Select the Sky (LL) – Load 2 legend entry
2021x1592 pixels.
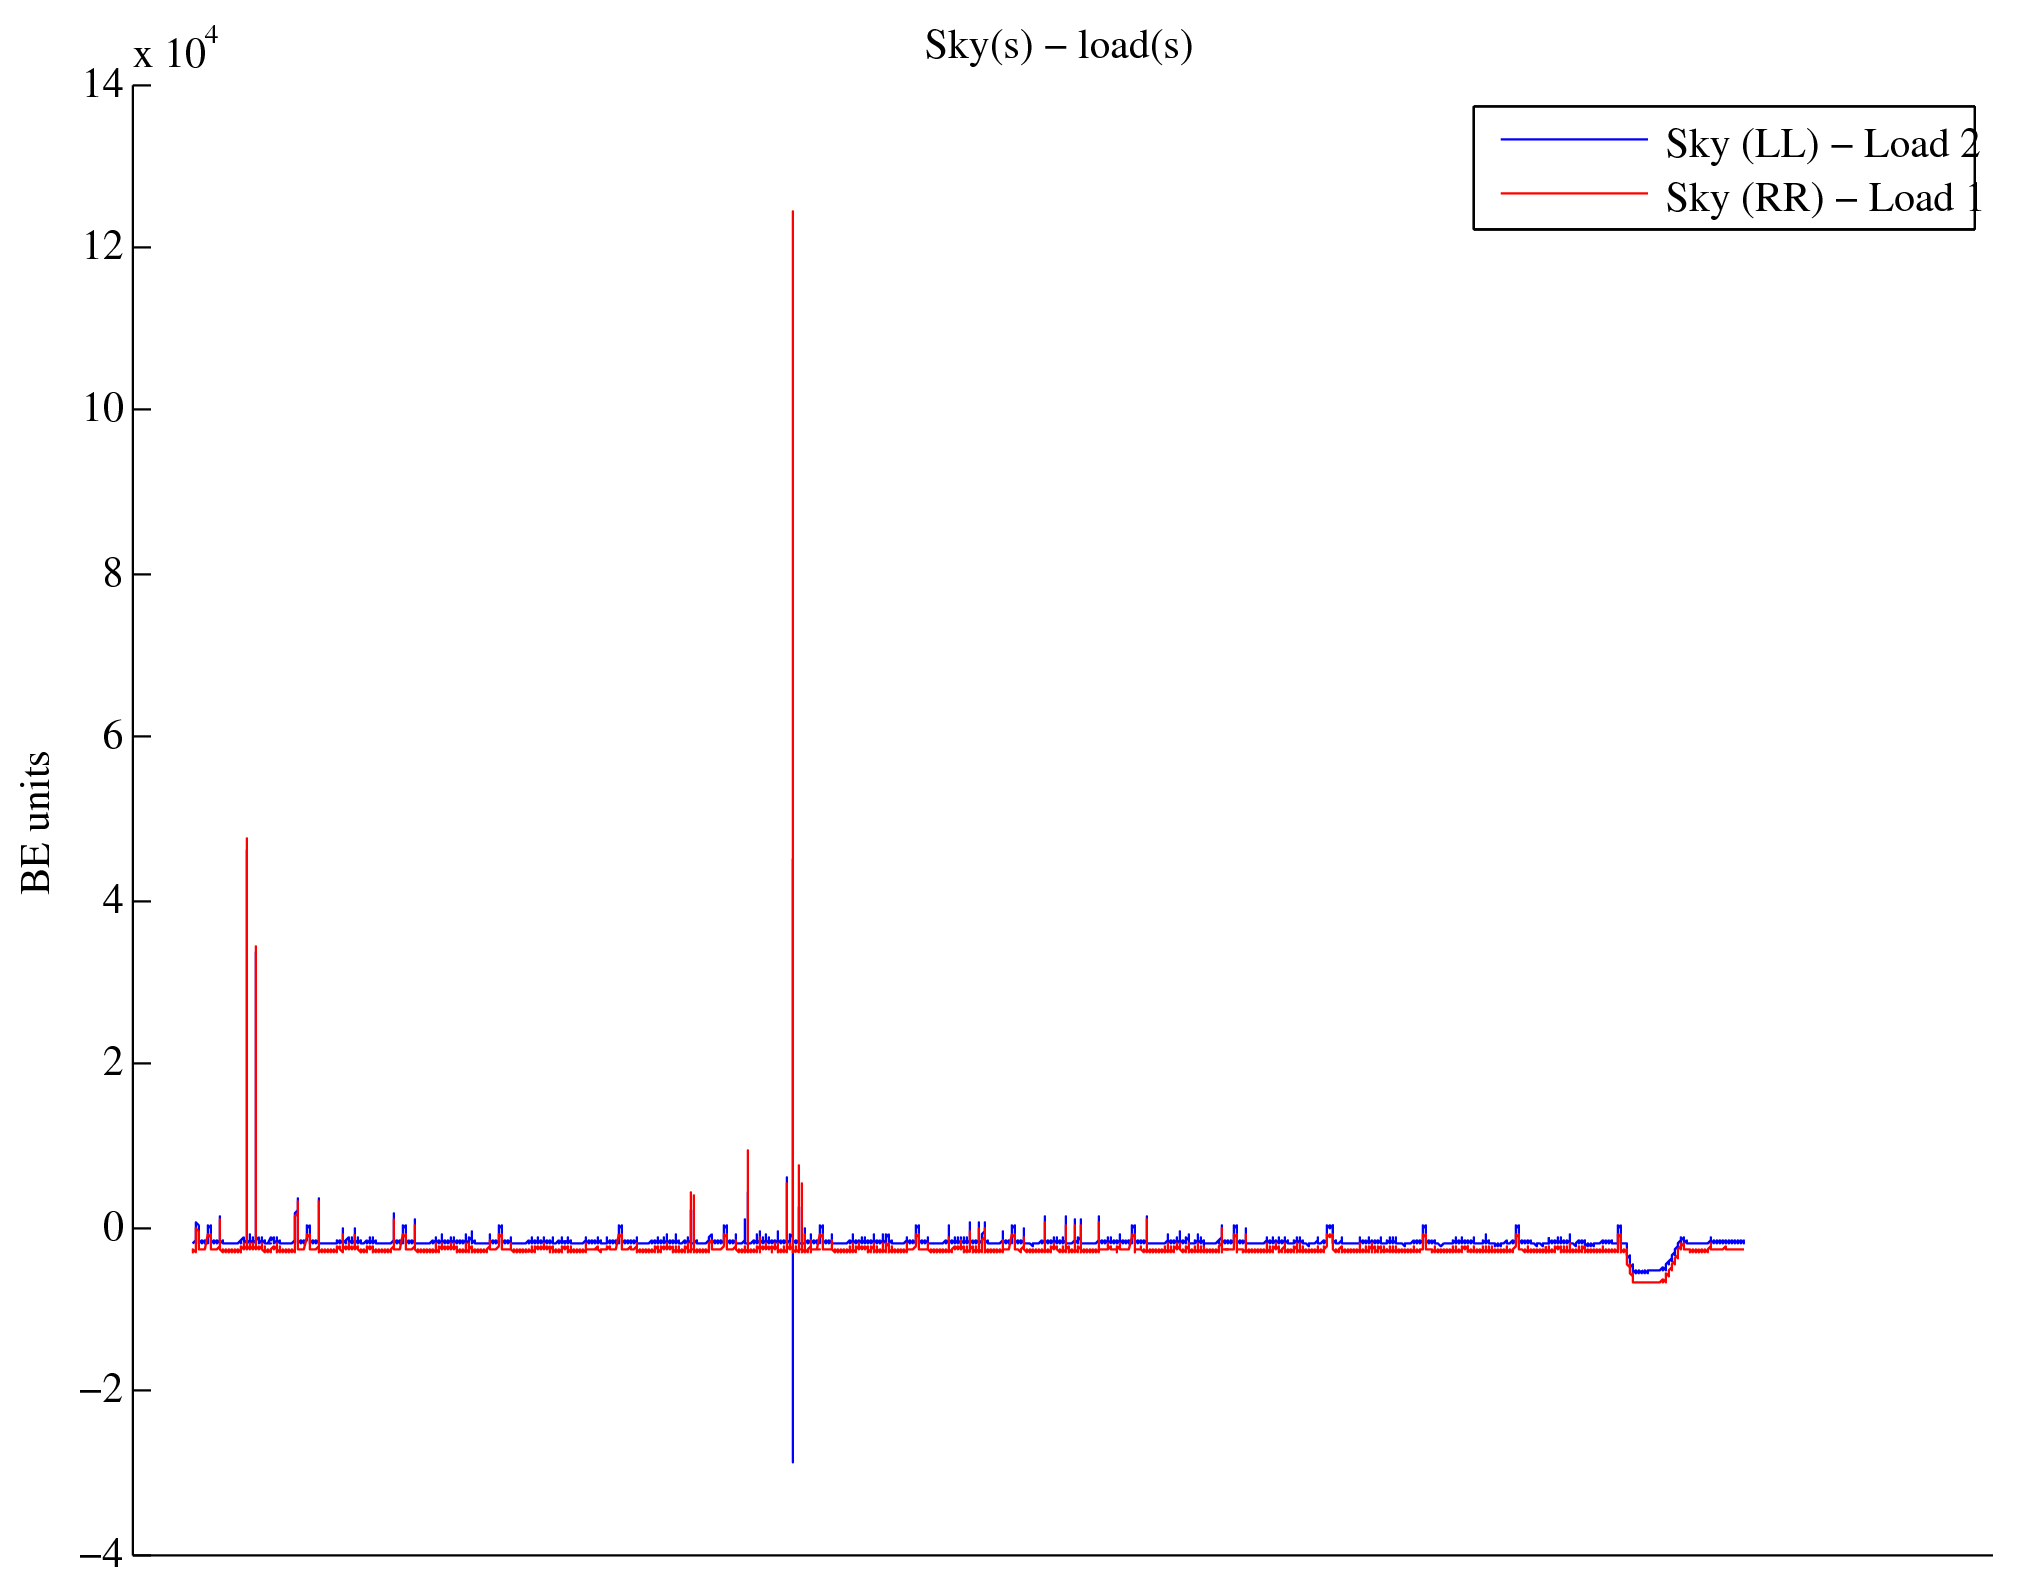1821,144
